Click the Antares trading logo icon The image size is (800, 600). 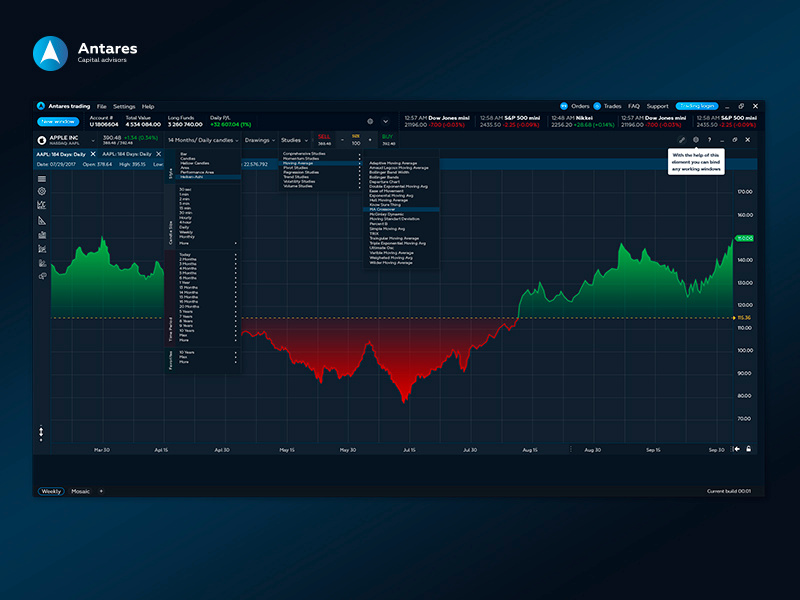pyautogui.click(x=41, y=106)
